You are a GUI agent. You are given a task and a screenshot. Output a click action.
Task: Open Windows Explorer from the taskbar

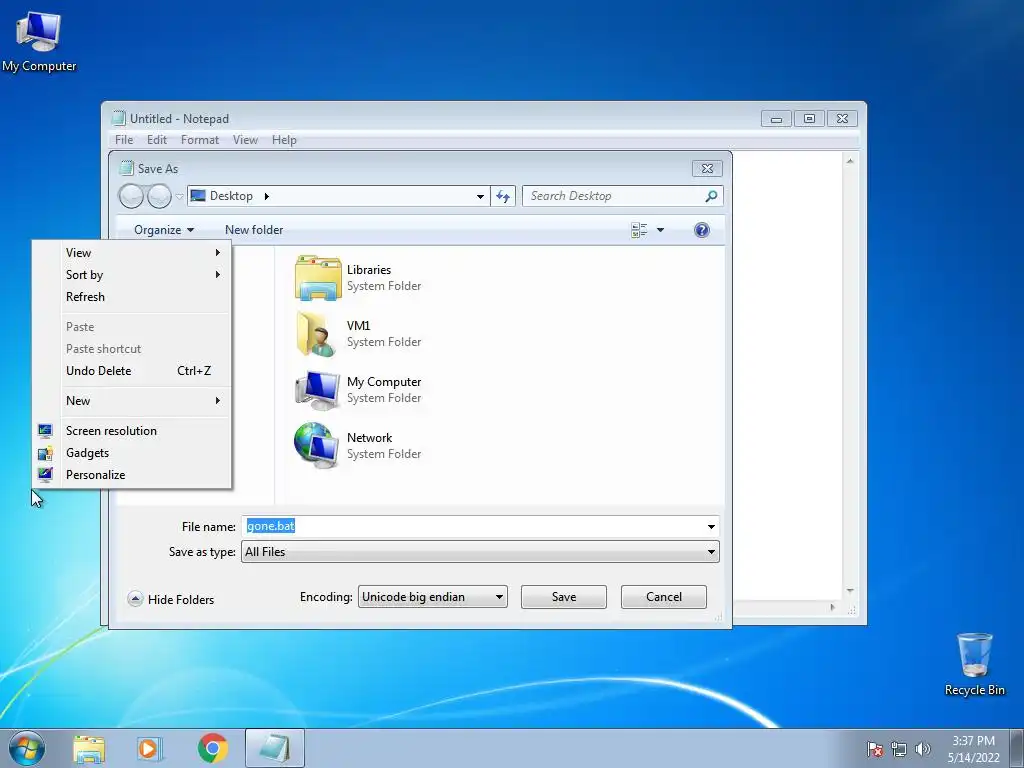pos(89,748)
